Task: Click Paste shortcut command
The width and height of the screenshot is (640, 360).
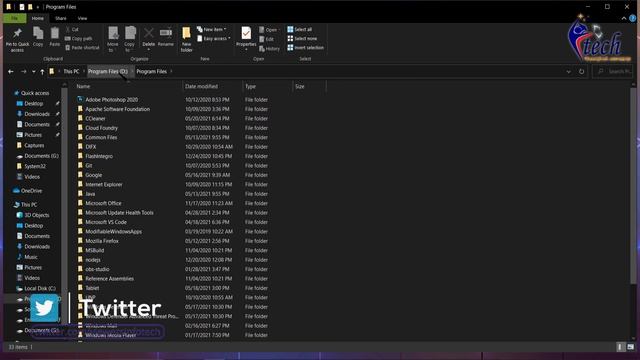Action: [x=82, y=48]
